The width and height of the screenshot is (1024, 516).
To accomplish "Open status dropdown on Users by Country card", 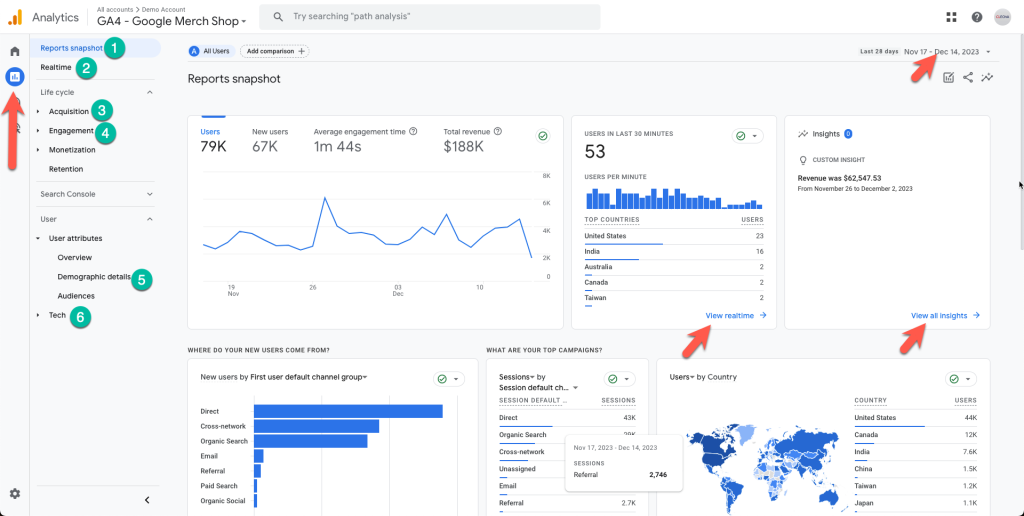I will click(x=961, y=379).
